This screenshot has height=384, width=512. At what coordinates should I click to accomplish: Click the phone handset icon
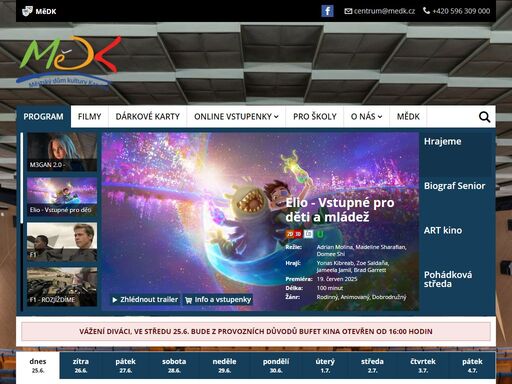click(x=426, y=11)
